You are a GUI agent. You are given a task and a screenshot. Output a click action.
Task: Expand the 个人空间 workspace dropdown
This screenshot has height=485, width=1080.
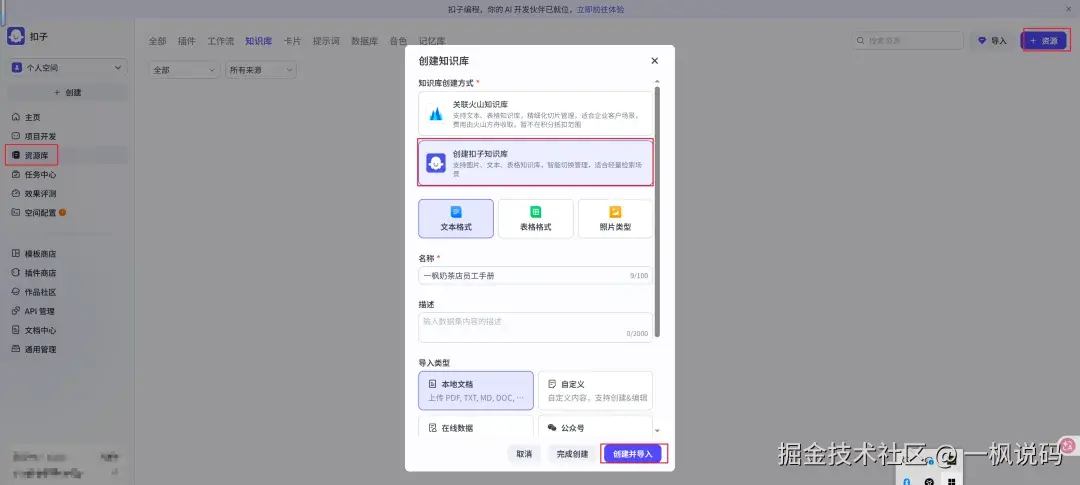[x=67, y=68]
